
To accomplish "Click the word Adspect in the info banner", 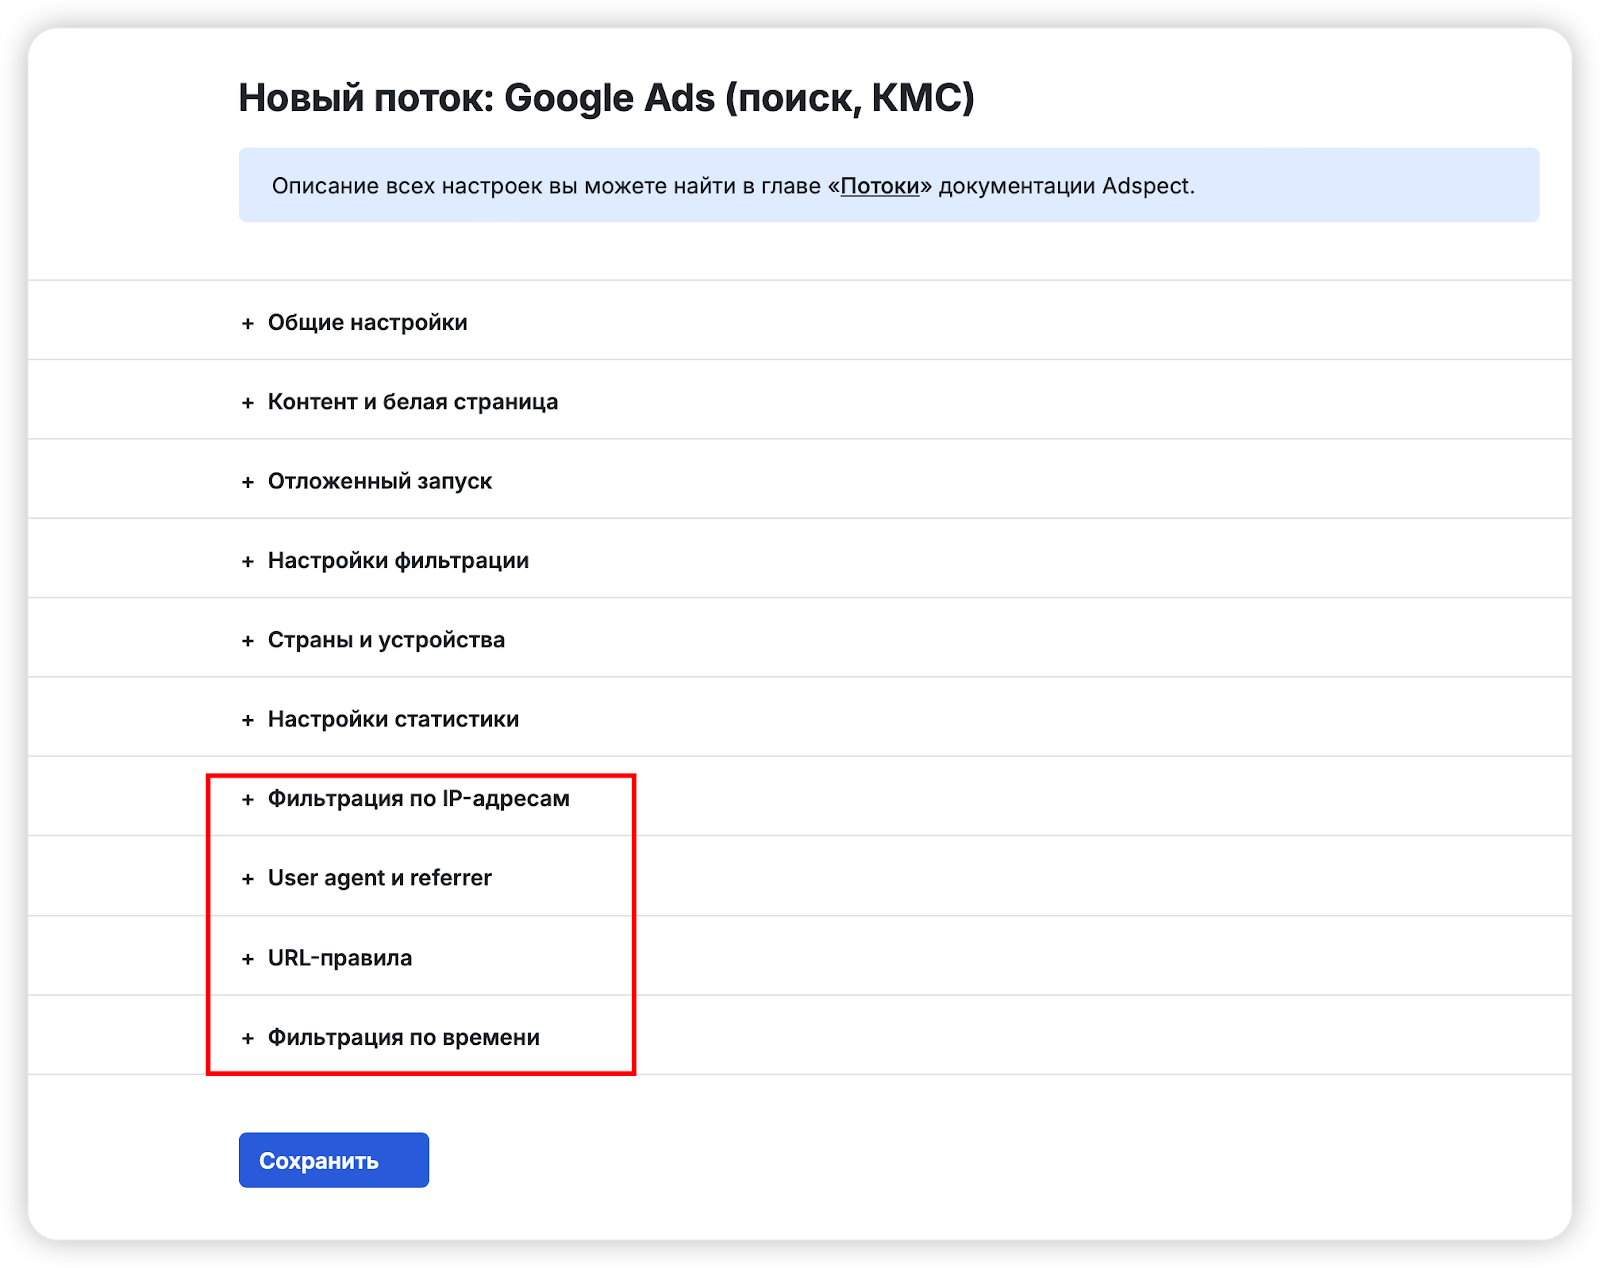I will tap(1146, 186).
